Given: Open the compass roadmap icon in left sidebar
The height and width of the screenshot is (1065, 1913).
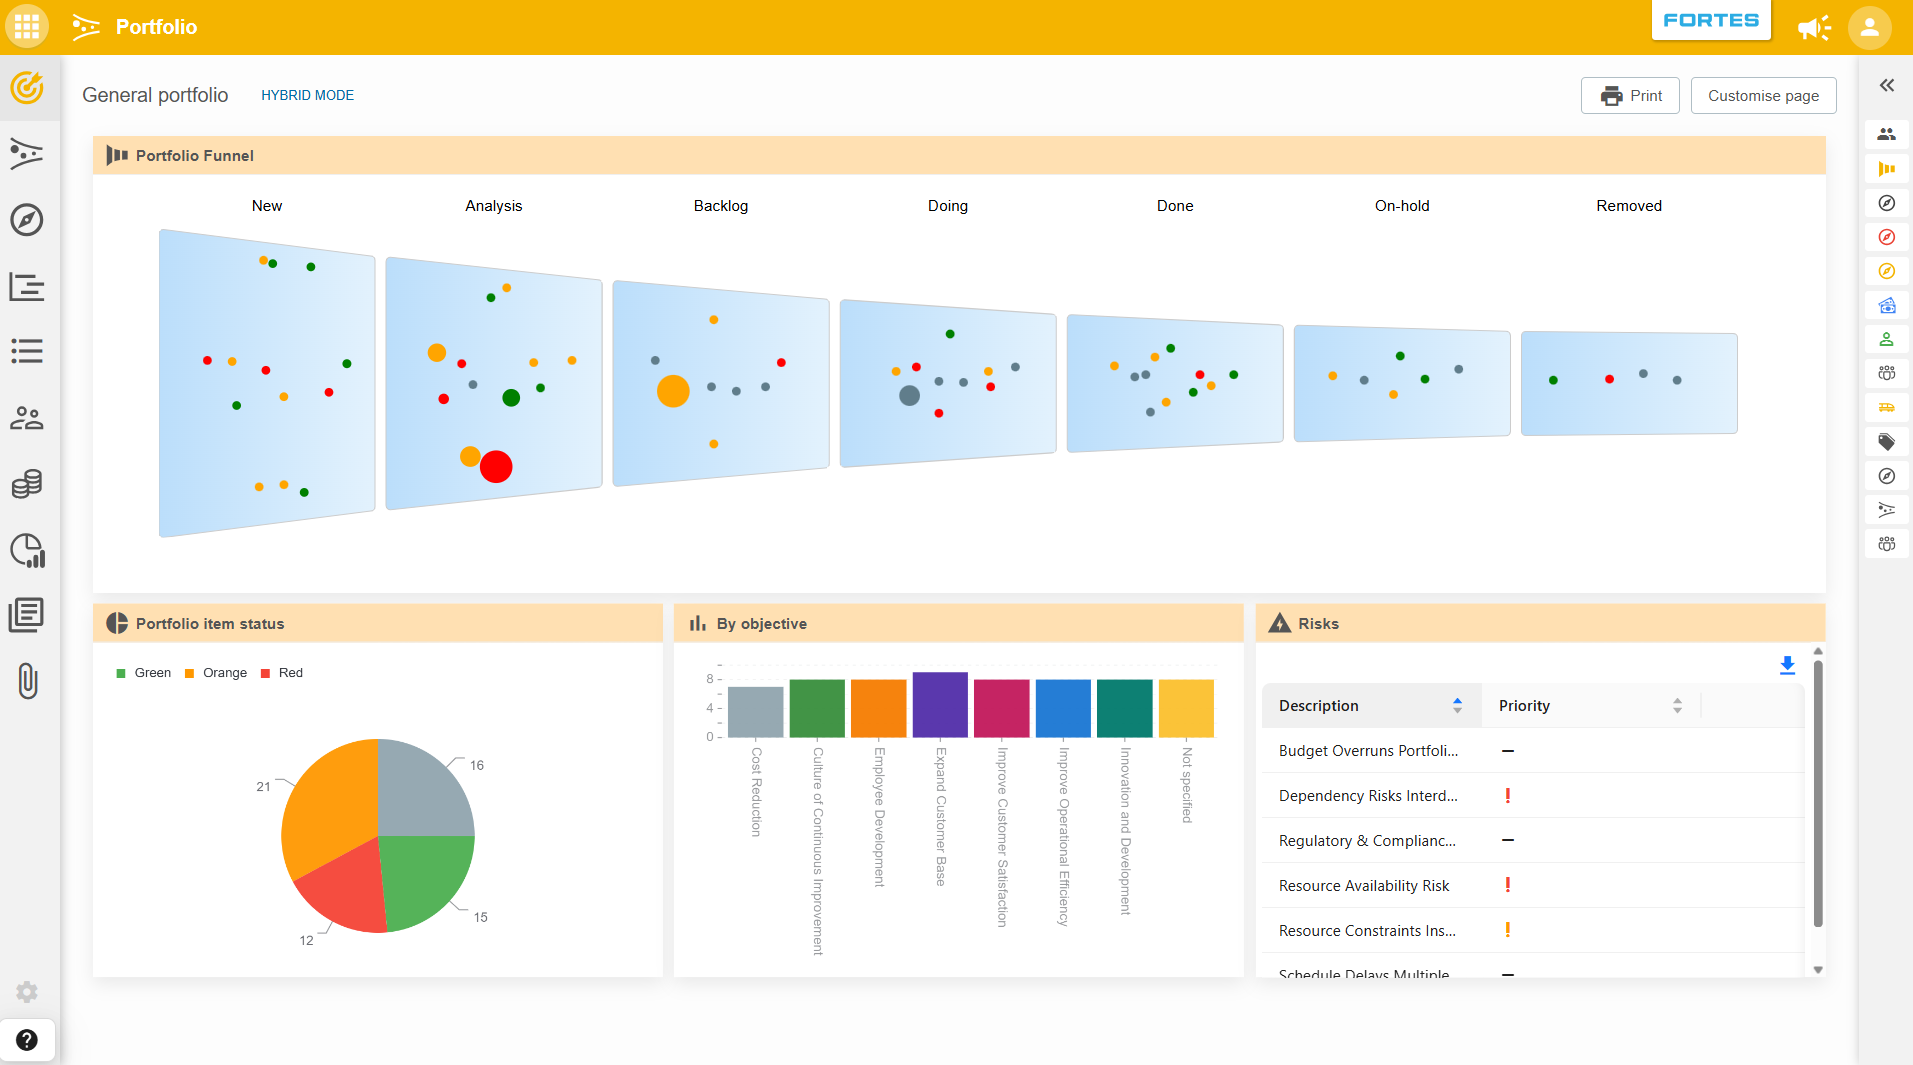Looking at the screenshot, I should pyautogui.click(x=27, y=220).
